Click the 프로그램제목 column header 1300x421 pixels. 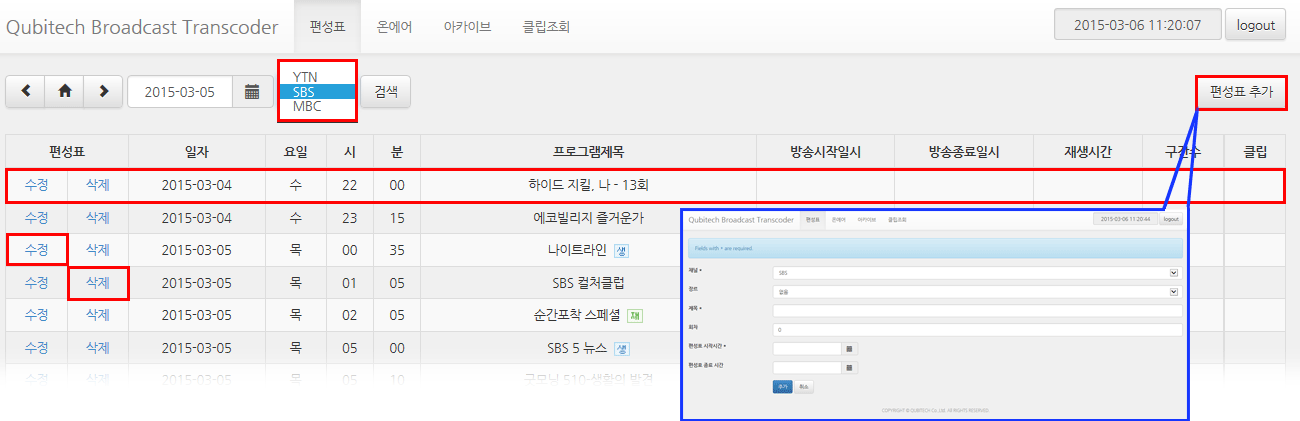(588, 152)
